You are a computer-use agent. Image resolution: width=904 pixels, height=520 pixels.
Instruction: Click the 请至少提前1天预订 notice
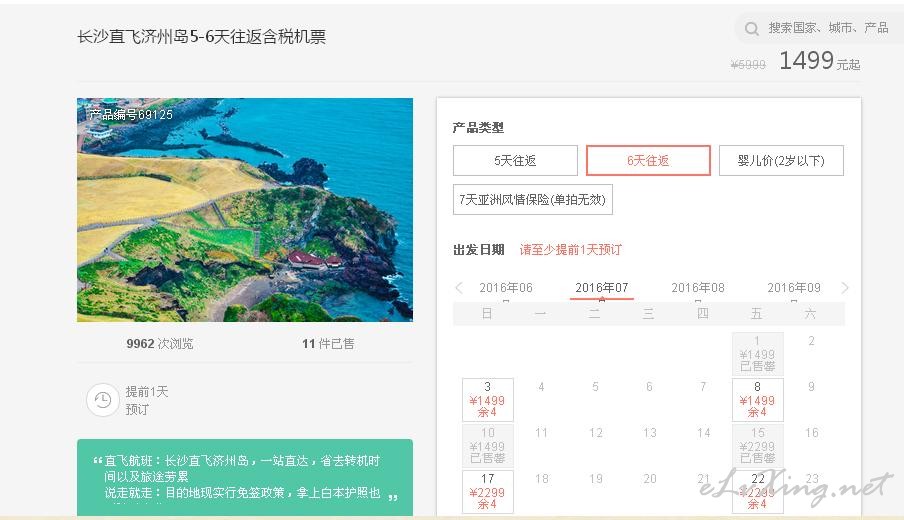570,250
